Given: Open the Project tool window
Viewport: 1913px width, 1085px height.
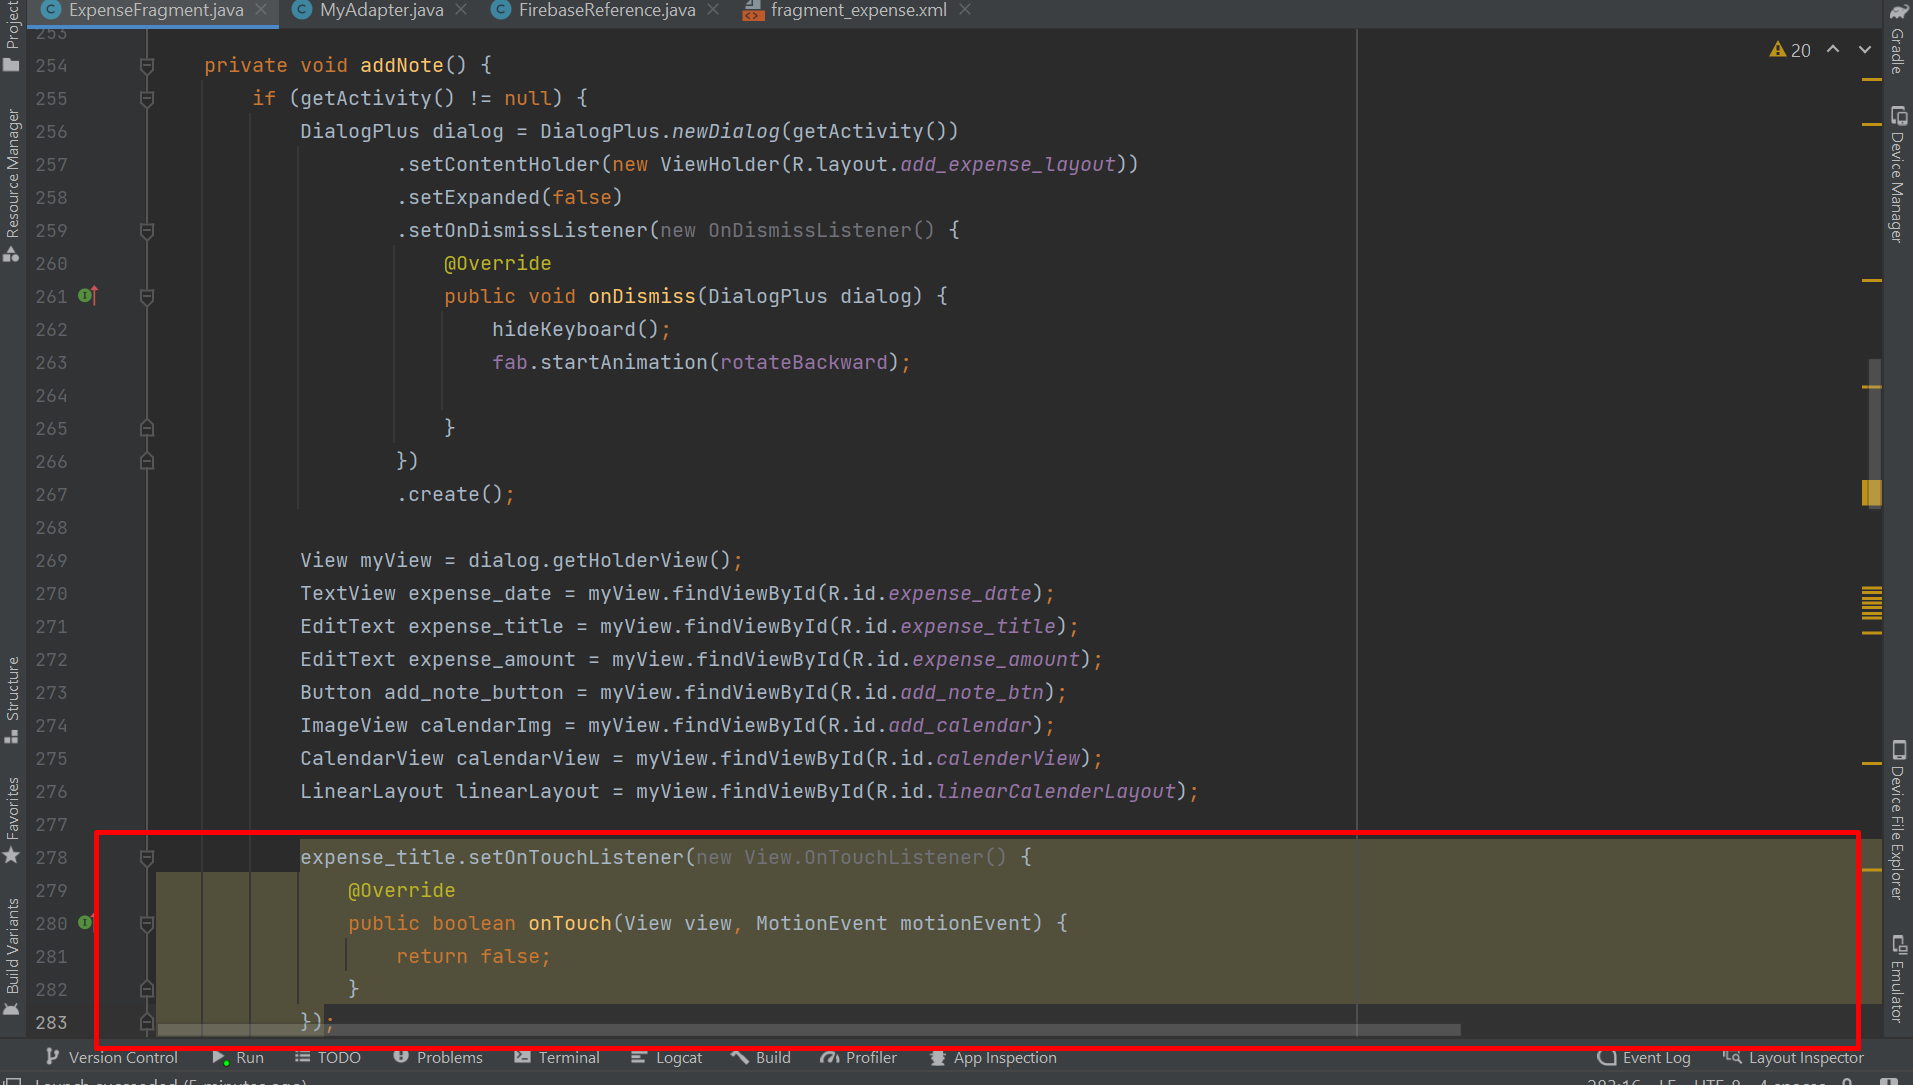Looking at the screenshot, I should point(12,38).
